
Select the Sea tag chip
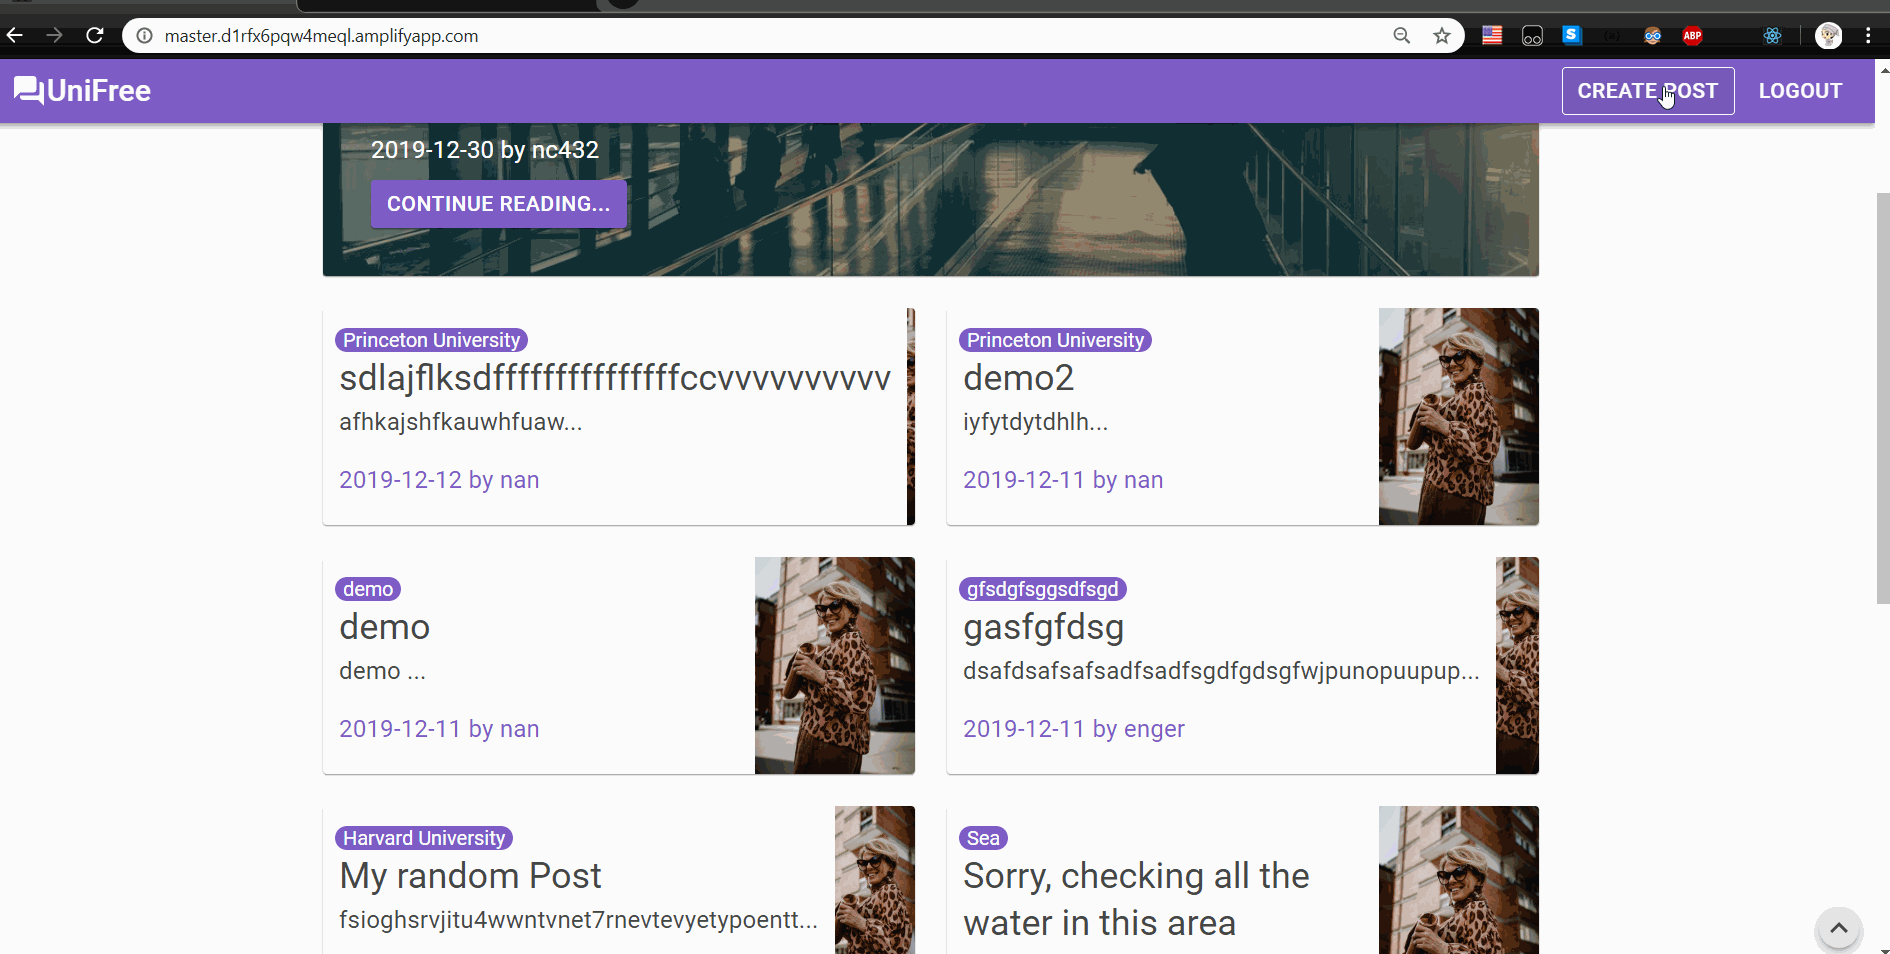pyautogui.click(x=983, y=838)
